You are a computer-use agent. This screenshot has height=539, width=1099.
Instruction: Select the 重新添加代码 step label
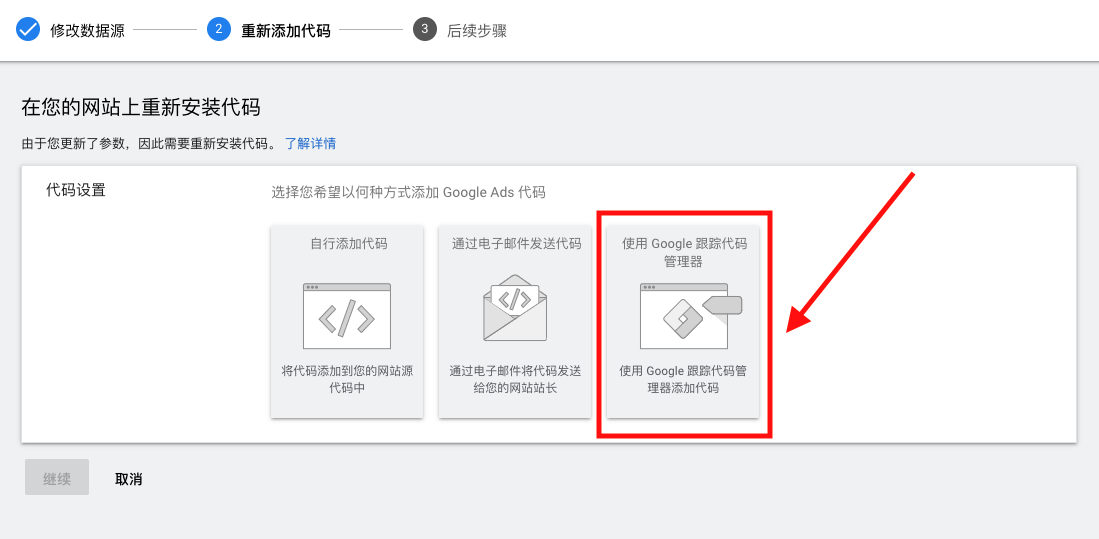[285, 31]
